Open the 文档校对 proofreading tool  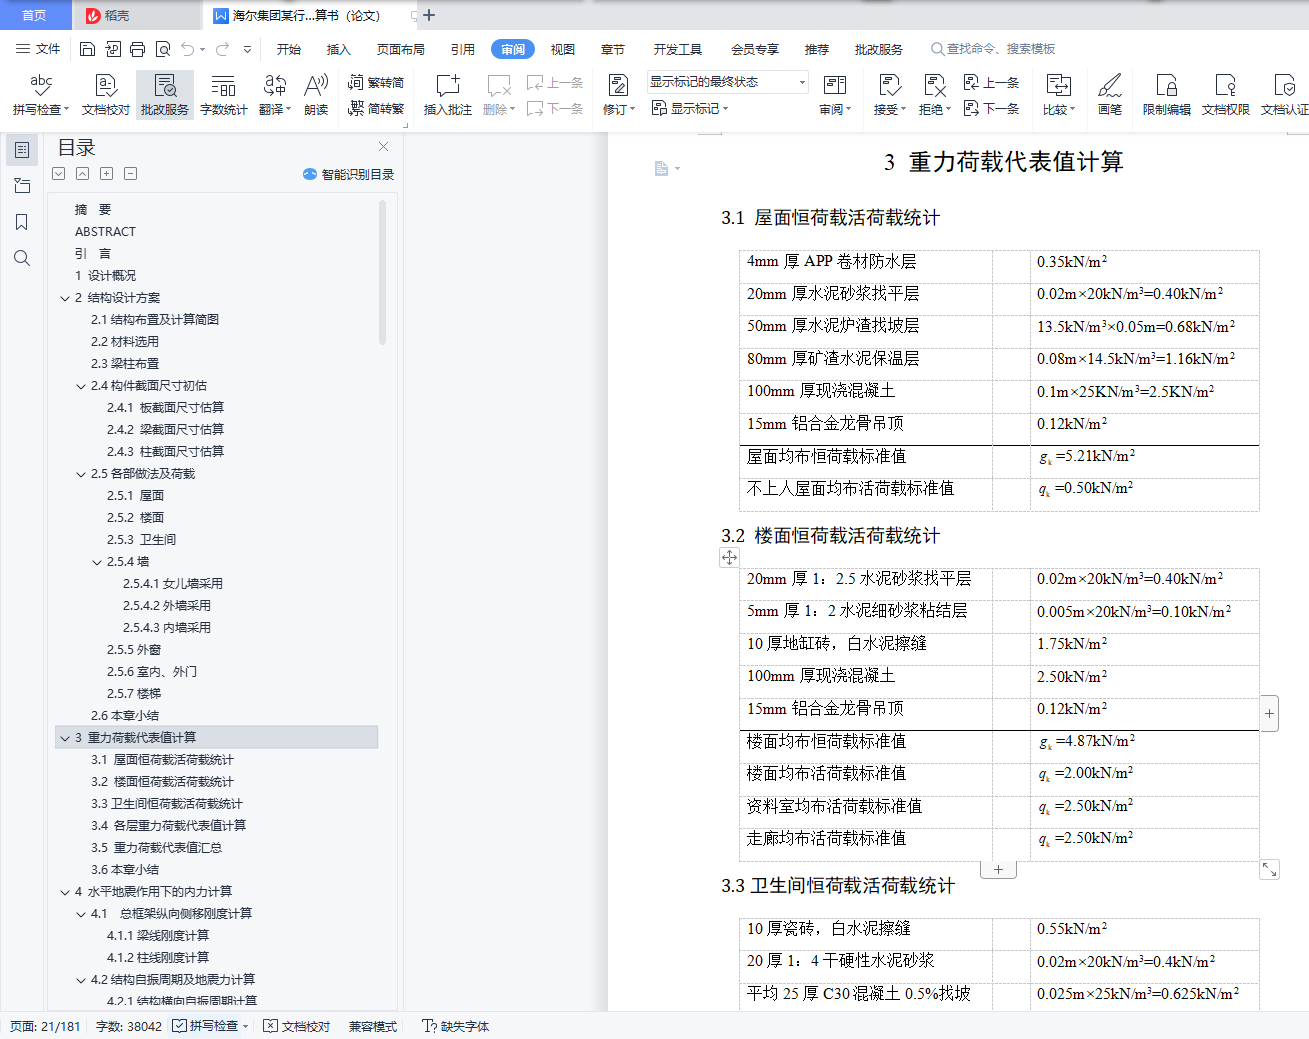pyautogui.click(x=106, y=94)
